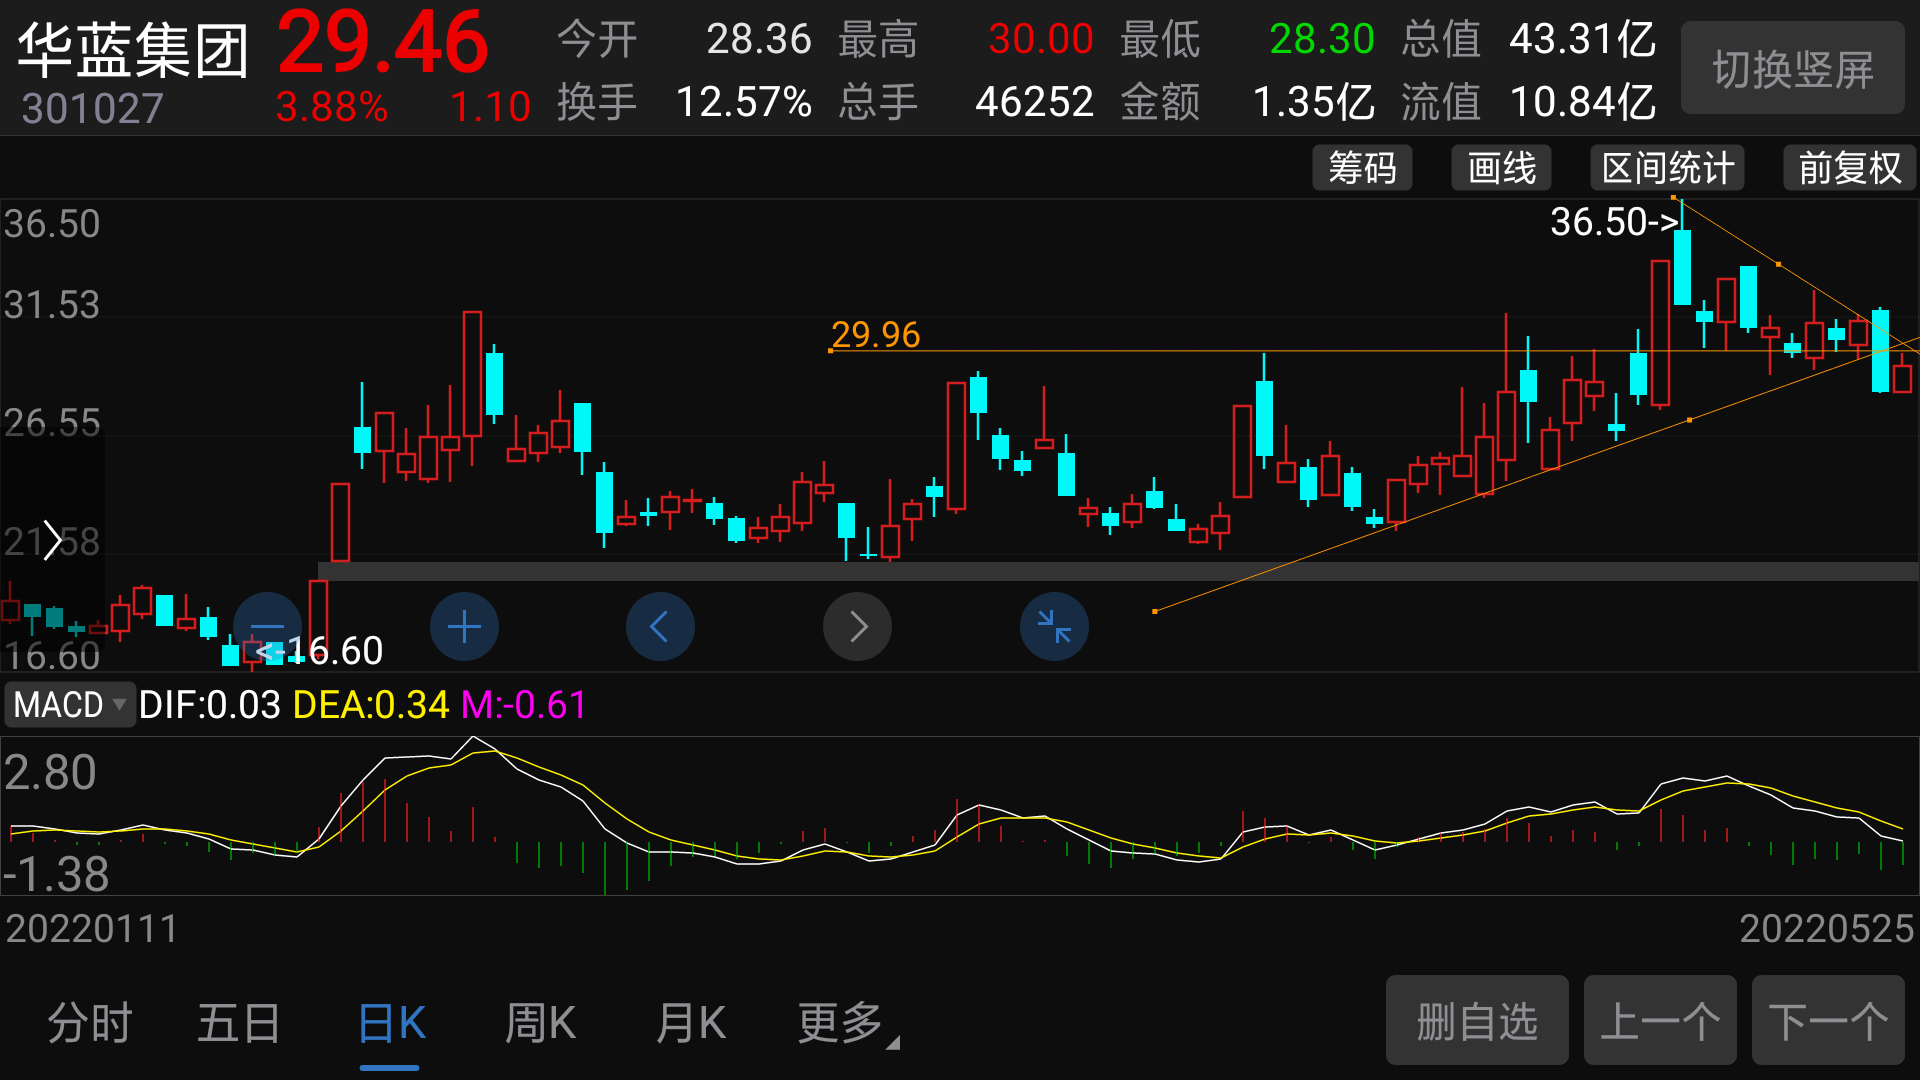The image size is (1920, 1080).
Task: Open the 筹码 chip distribution view
Action: point(1361,168)
